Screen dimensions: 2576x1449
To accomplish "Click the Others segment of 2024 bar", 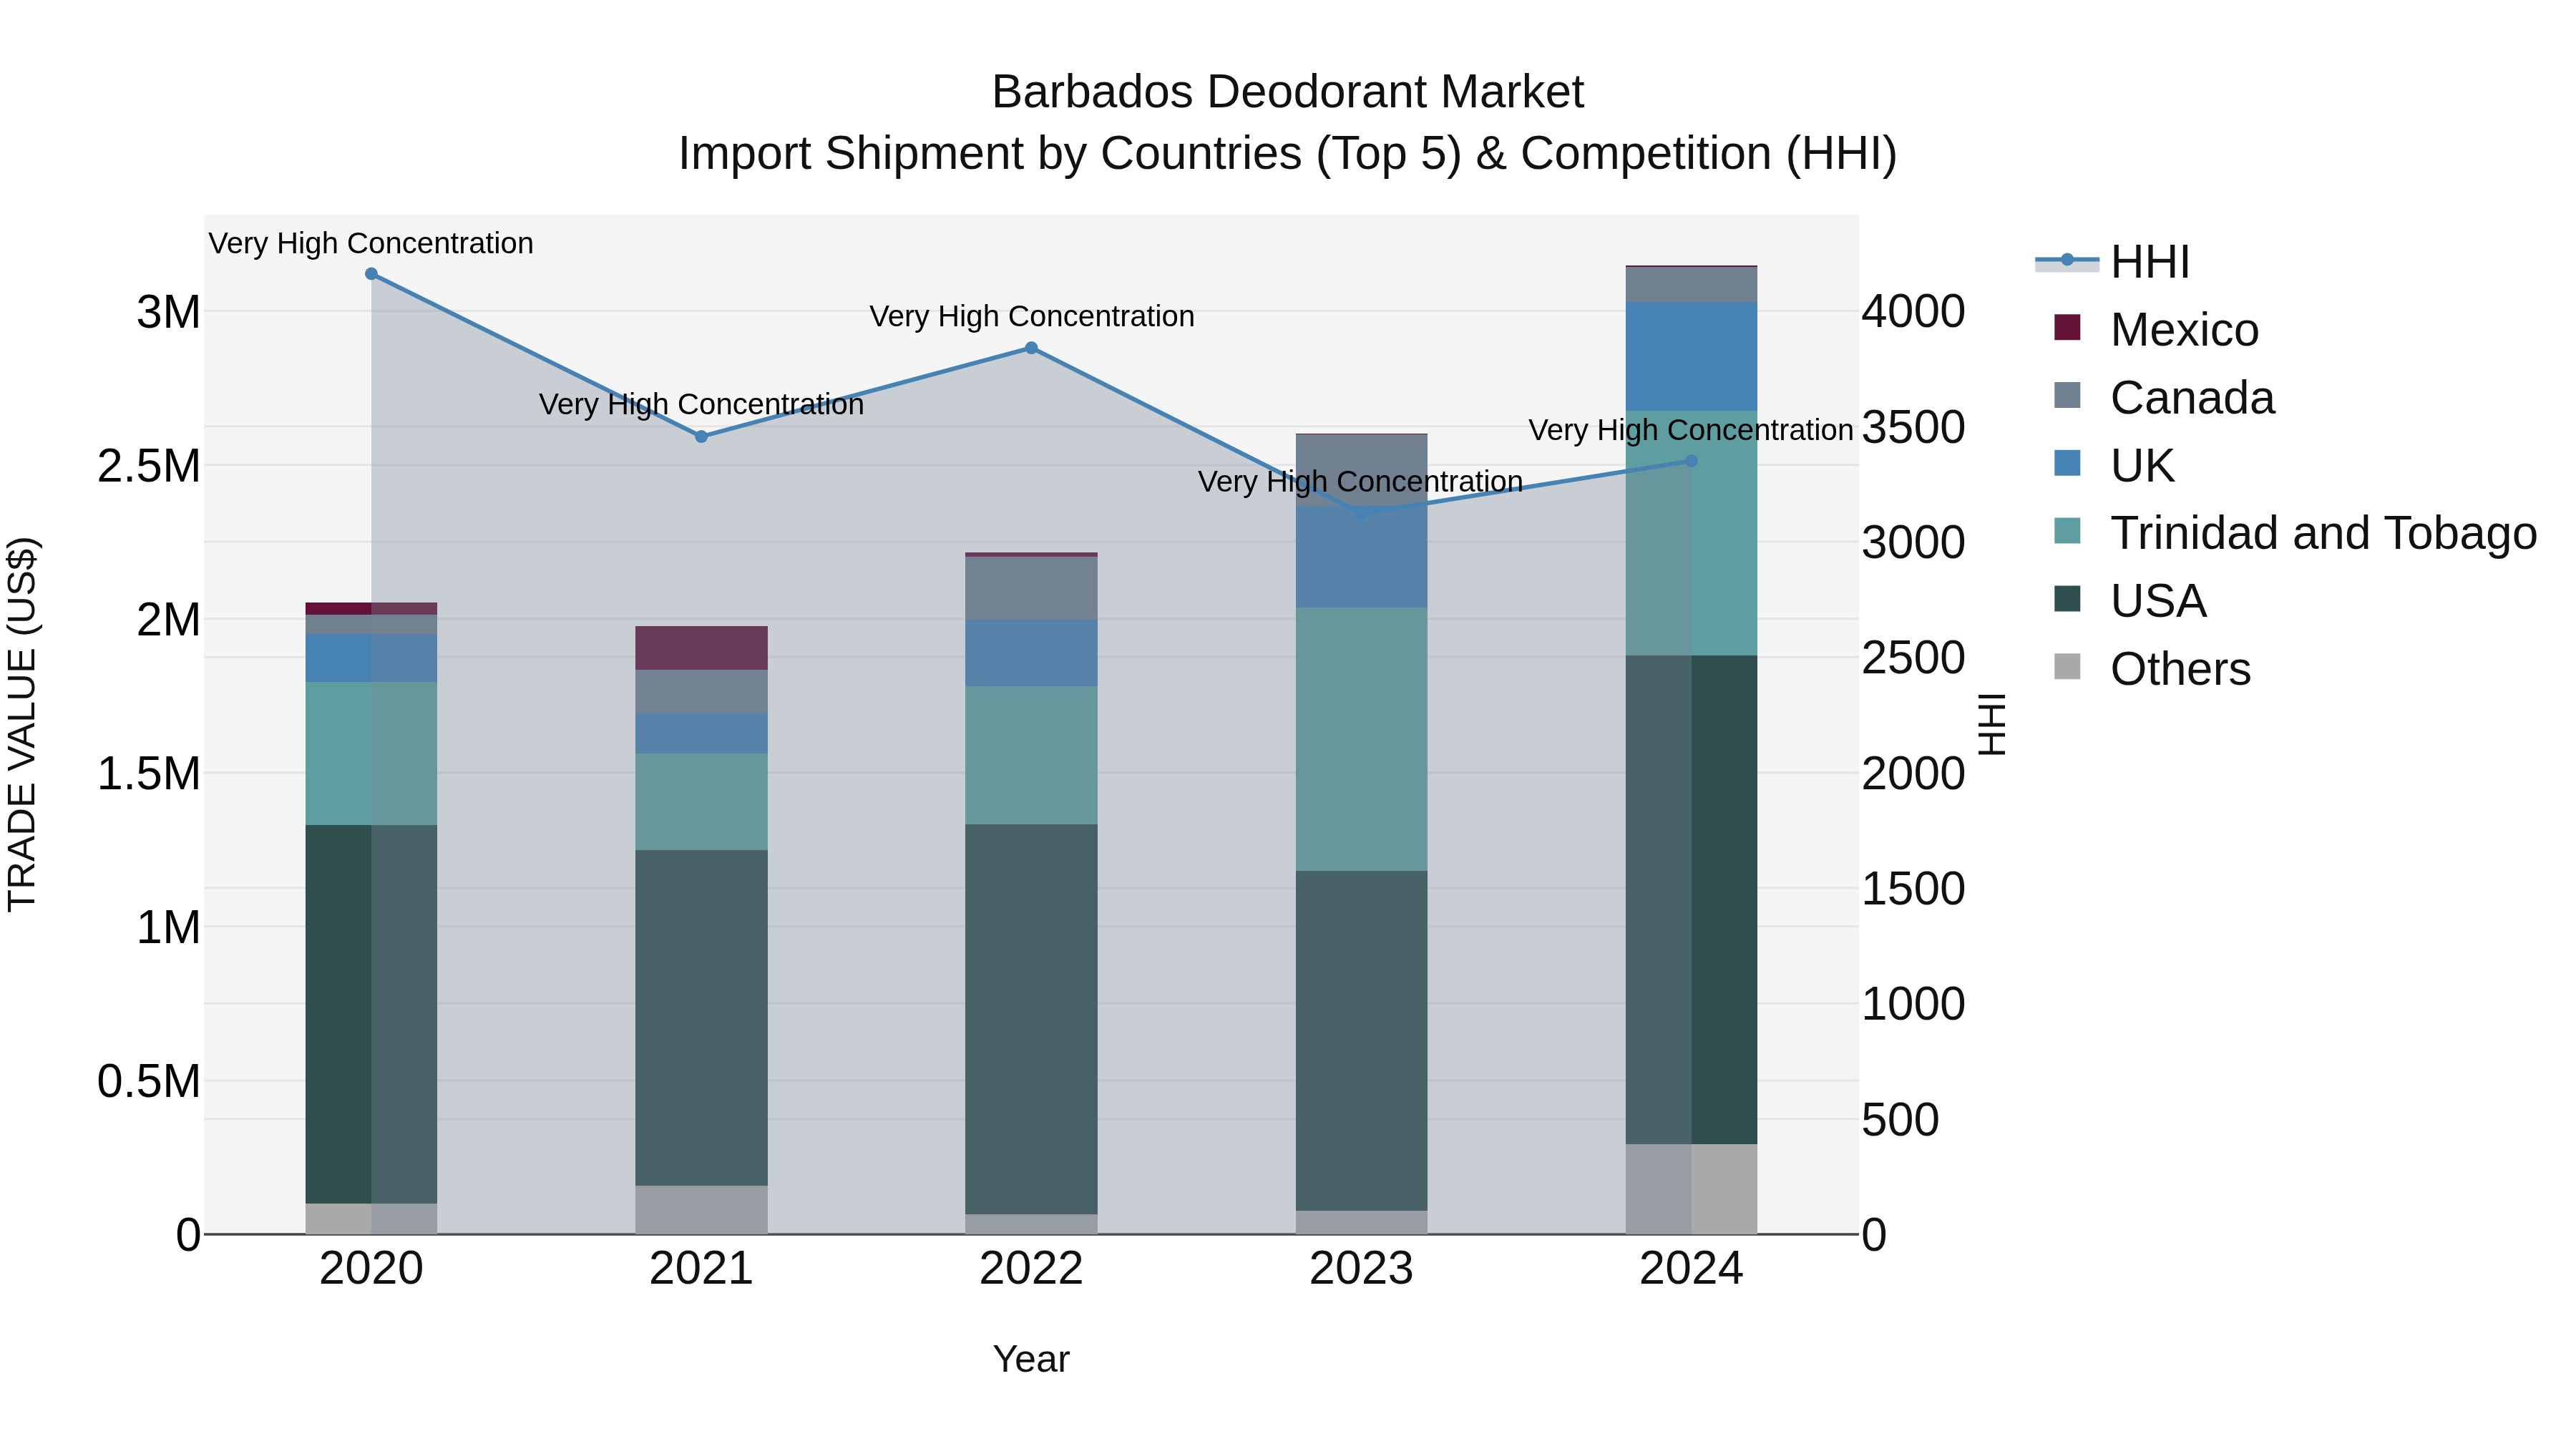I will coord(1691,1189).
